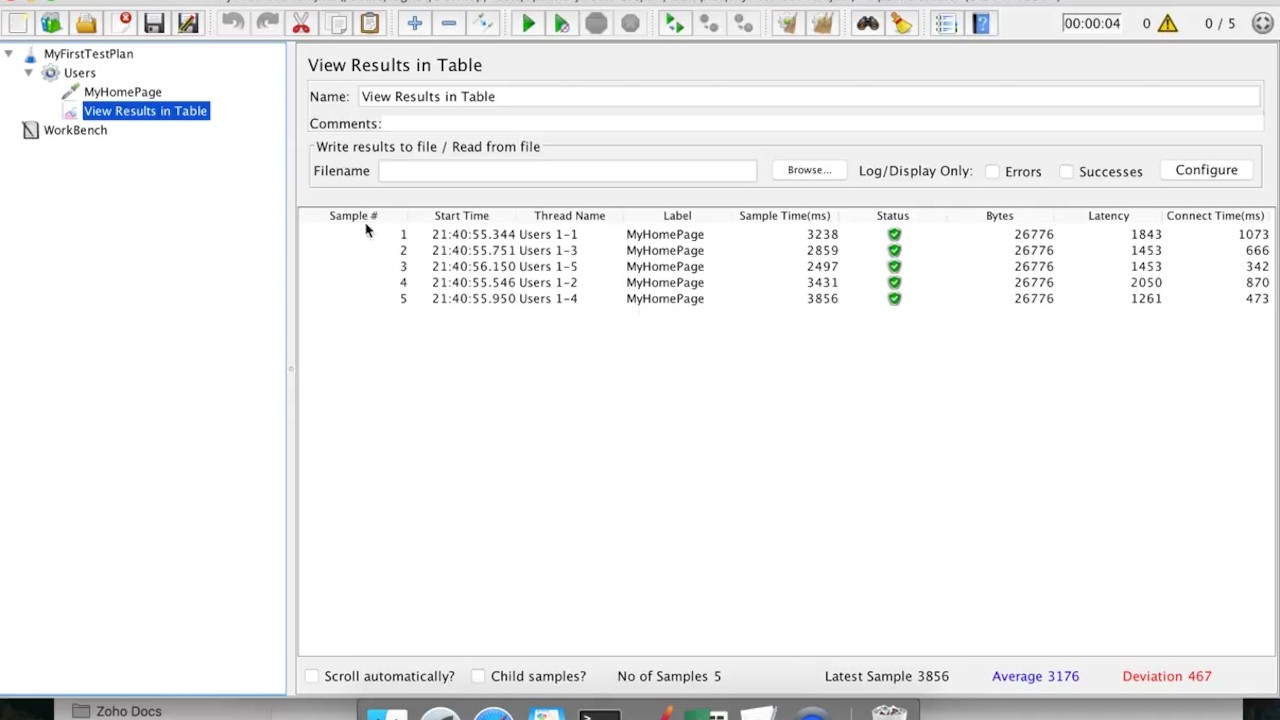Tick the Successes checkbox

[x=1066, y=172]
